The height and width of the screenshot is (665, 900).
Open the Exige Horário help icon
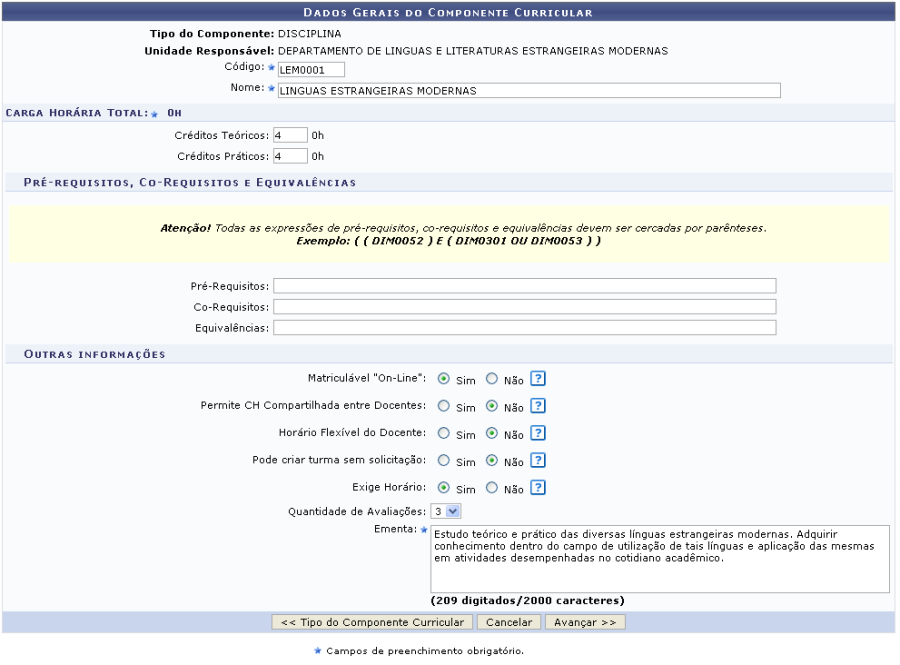point(538,488)
